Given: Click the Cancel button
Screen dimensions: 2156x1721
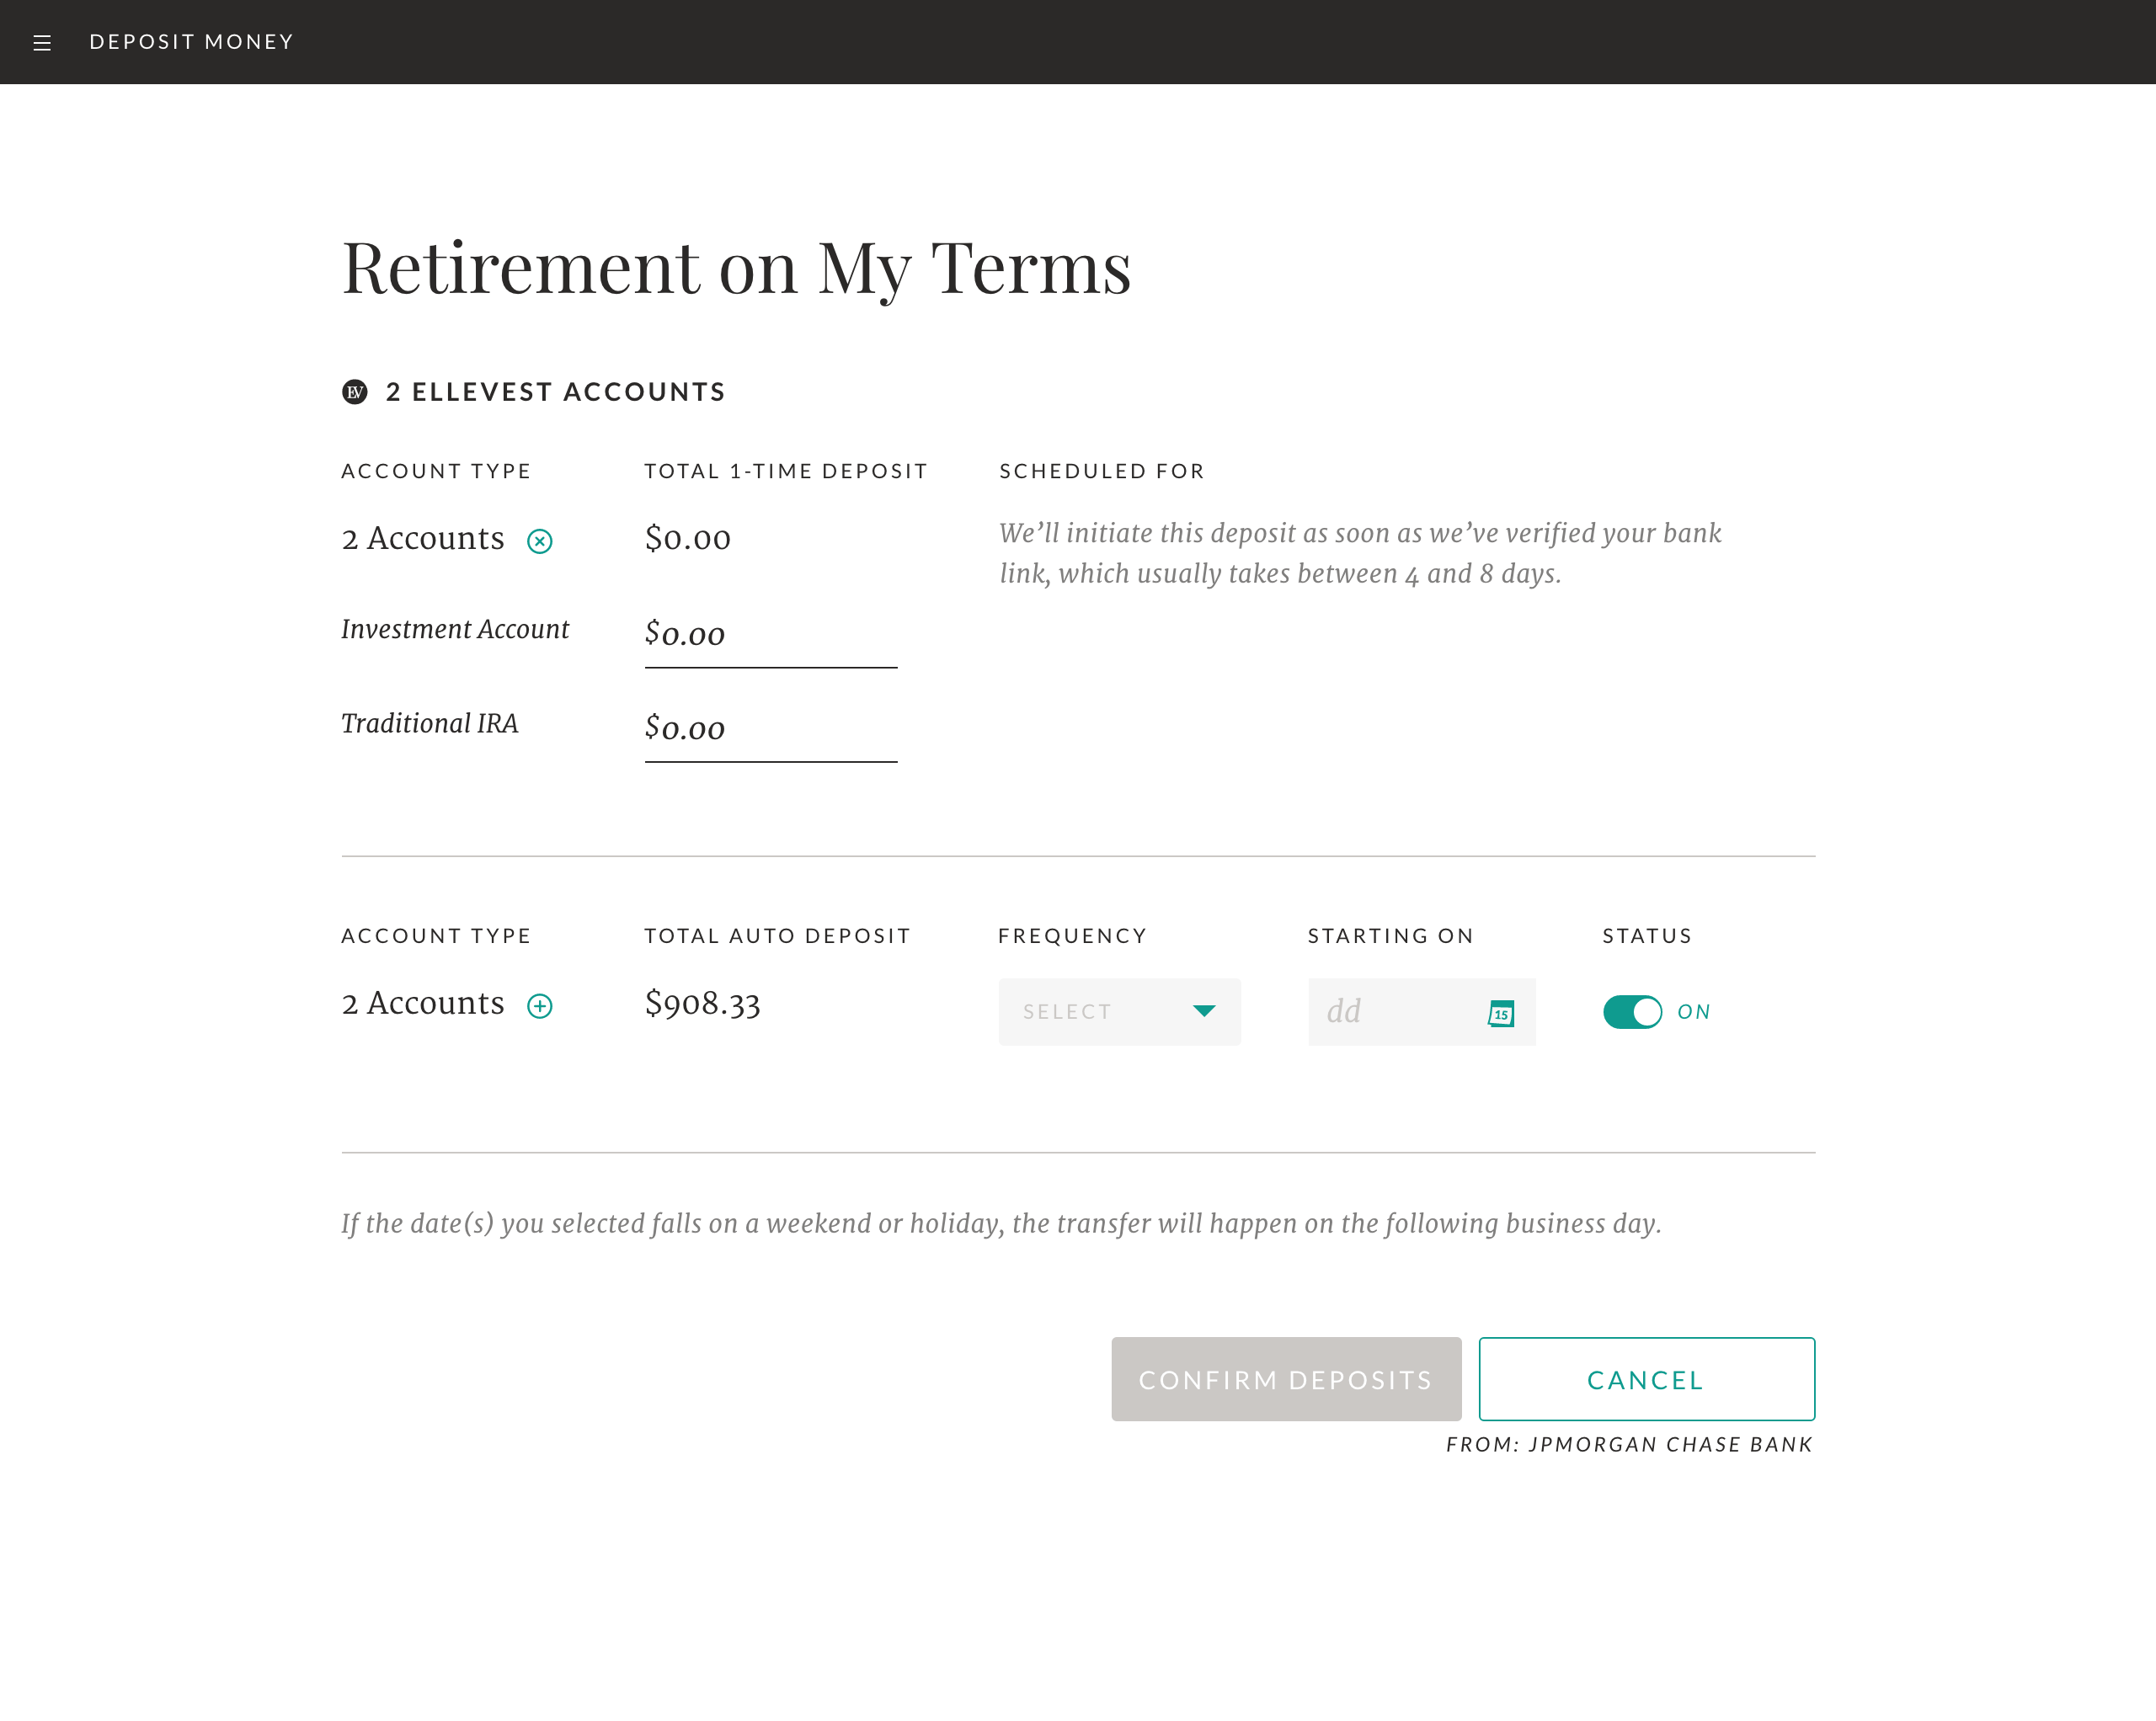Looking at the screenshot, I should click(1646, 1379).
